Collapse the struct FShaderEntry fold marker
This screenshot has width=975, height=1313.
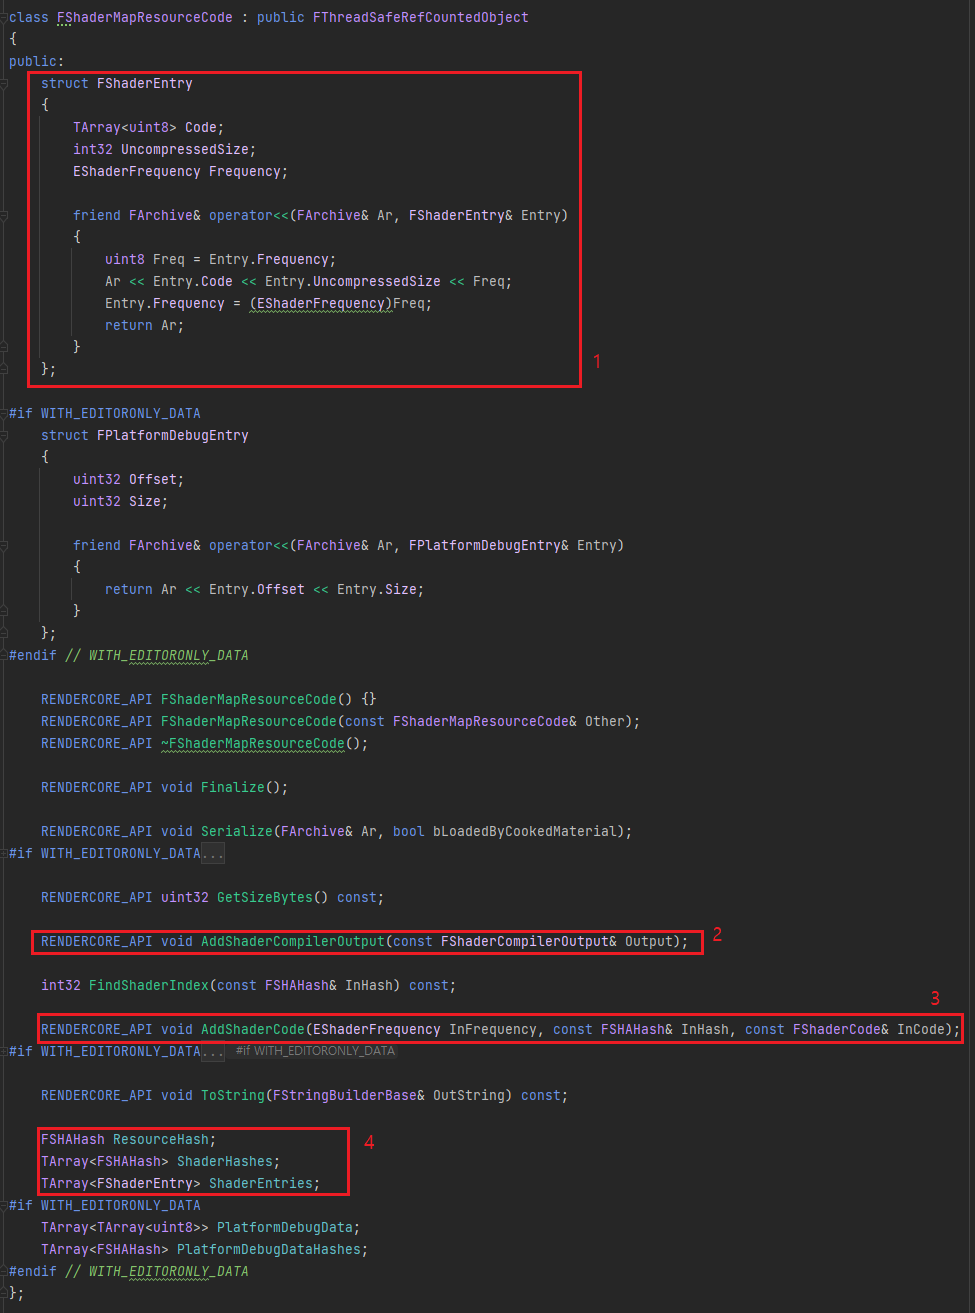tap(4, 83)
